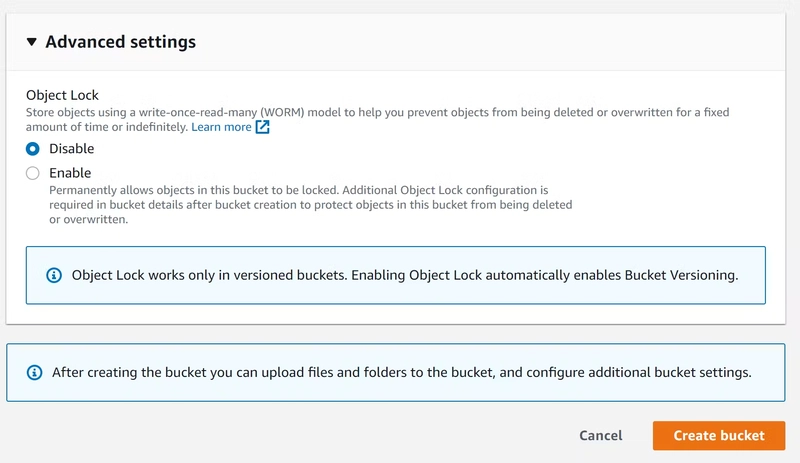Click info icon in Object Lock versioning notice

[x=54, y=275]
